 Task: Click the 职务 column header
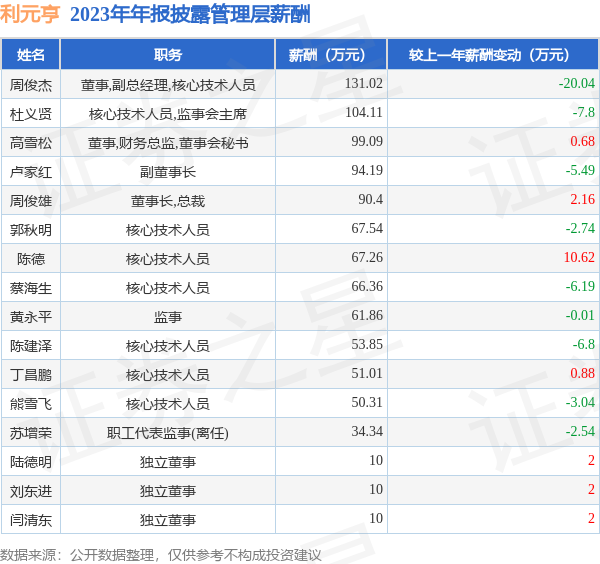point(168,55)
